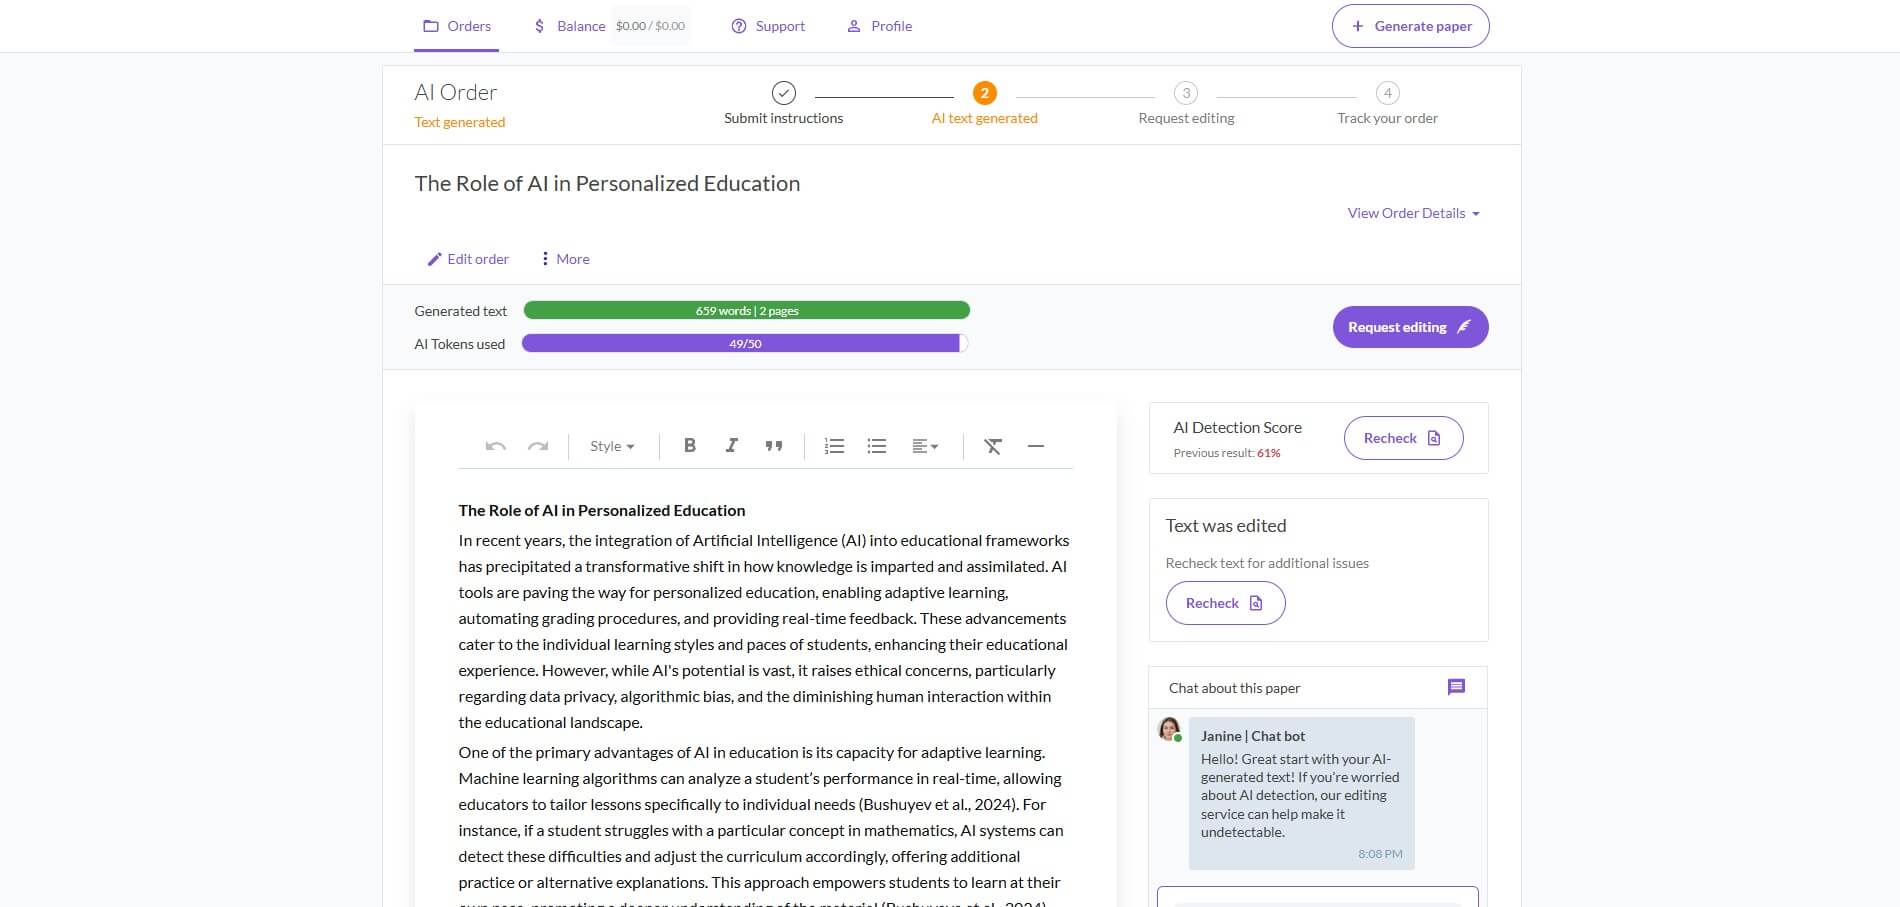
Task: Click the Request editing button
Action: [1409, 327]
